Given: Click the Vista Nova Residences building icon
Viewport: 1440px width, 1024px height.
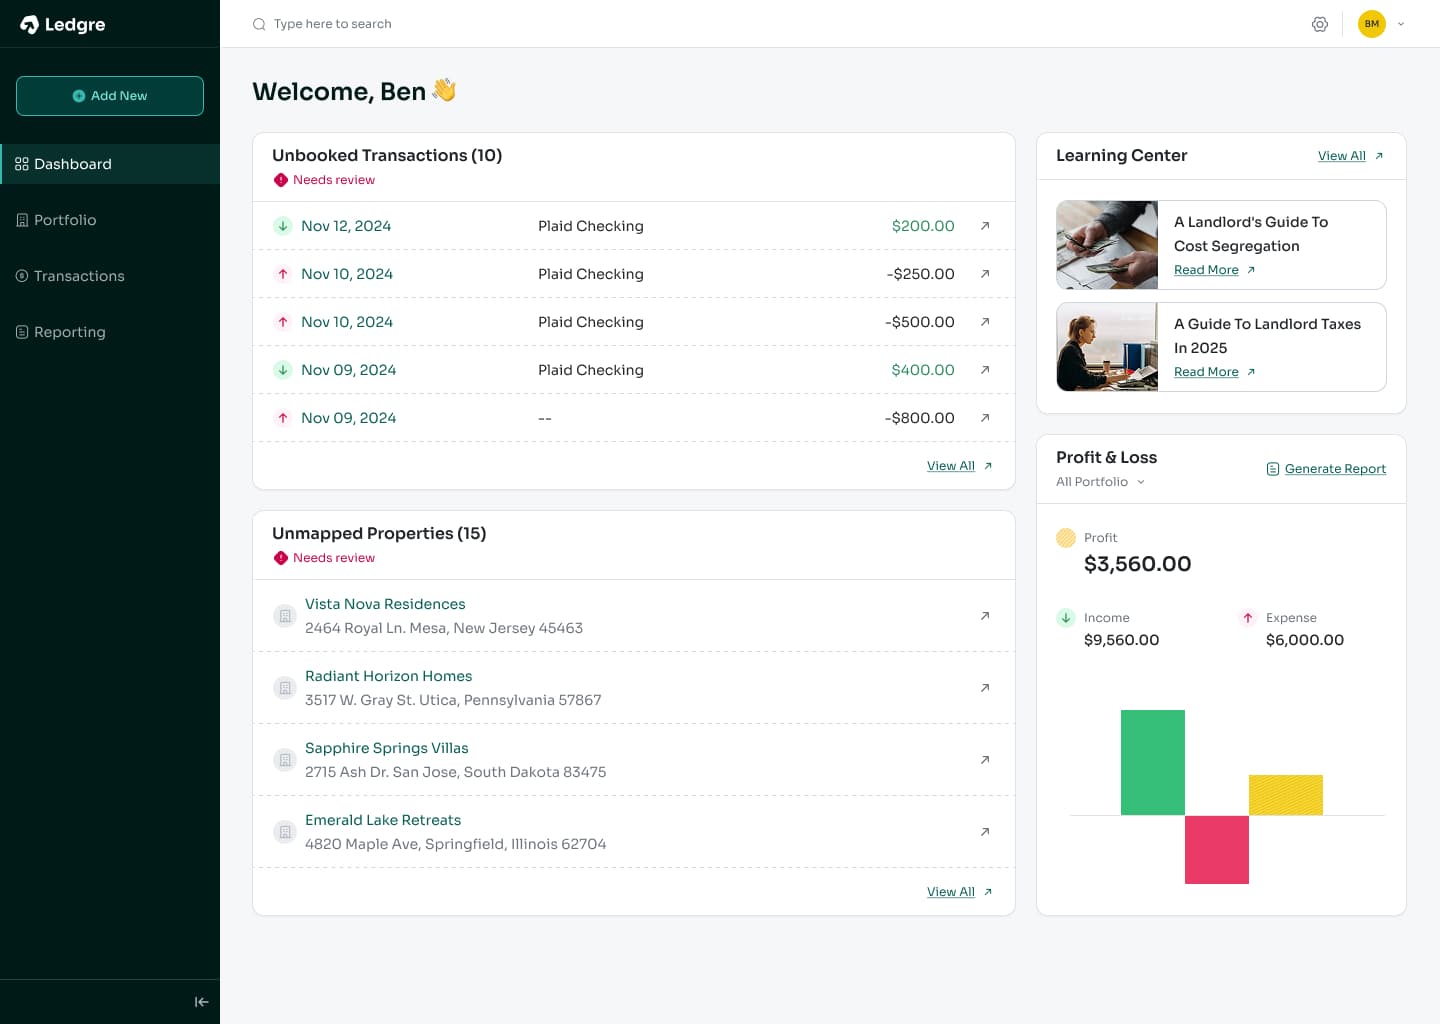Looking at the screenshot, I should point(285,616).
